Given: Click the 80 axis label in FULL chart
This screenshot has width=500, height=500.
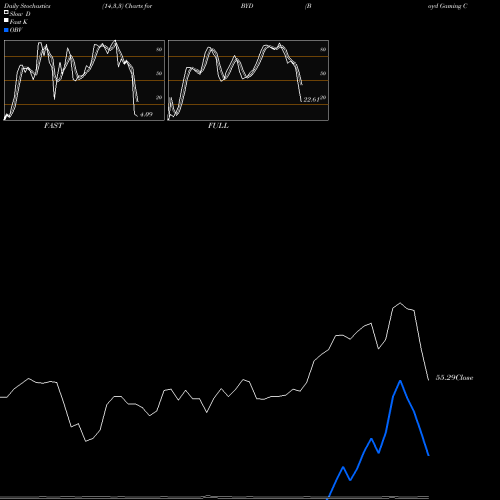Looking at the screenshot, I should [323, 49].
